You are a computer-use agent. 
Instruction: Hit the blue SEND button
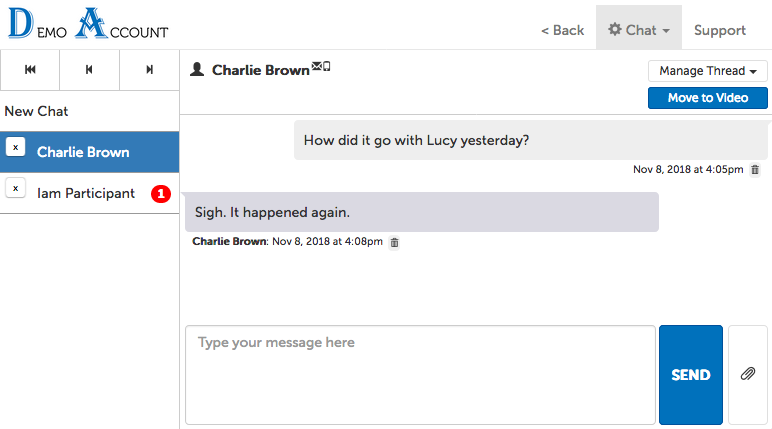pyautogui.click(x=690, y=375)
